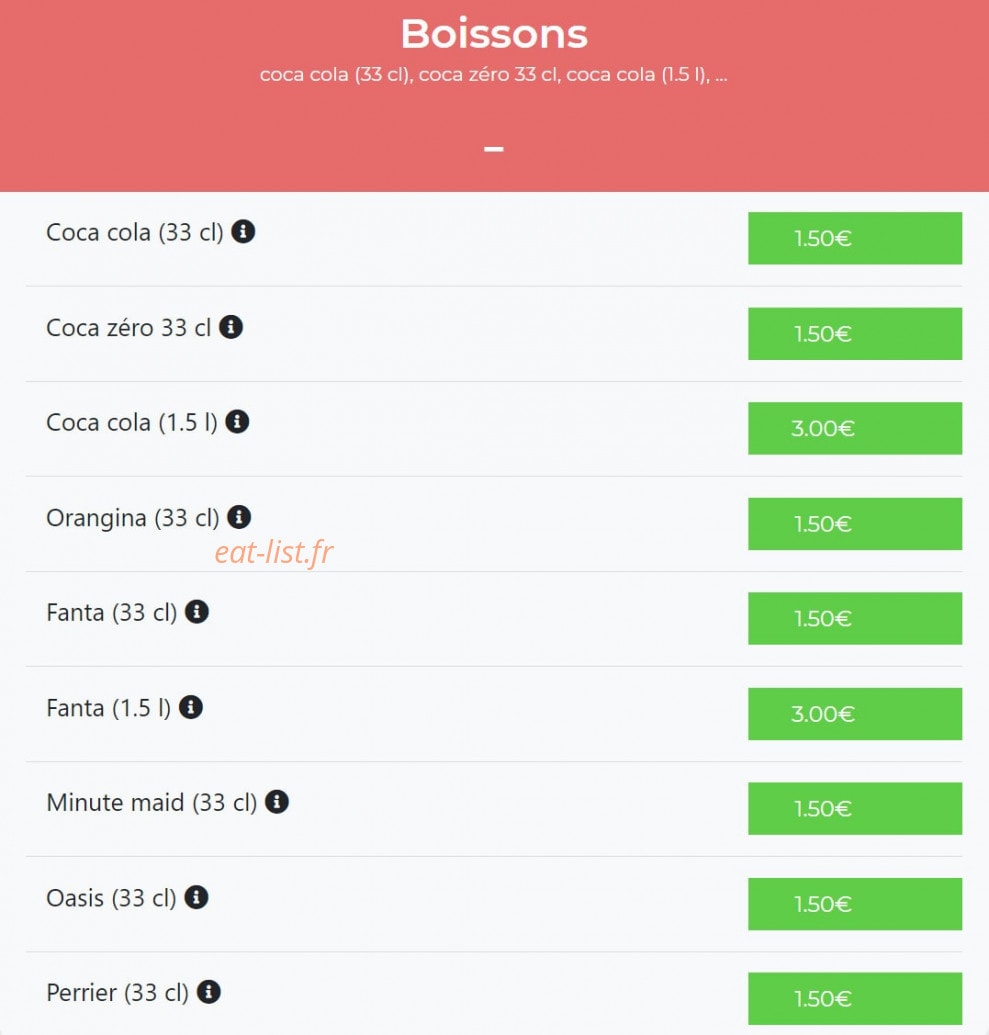Add Orangina (33 cl) using its price button

pos(855,523)
